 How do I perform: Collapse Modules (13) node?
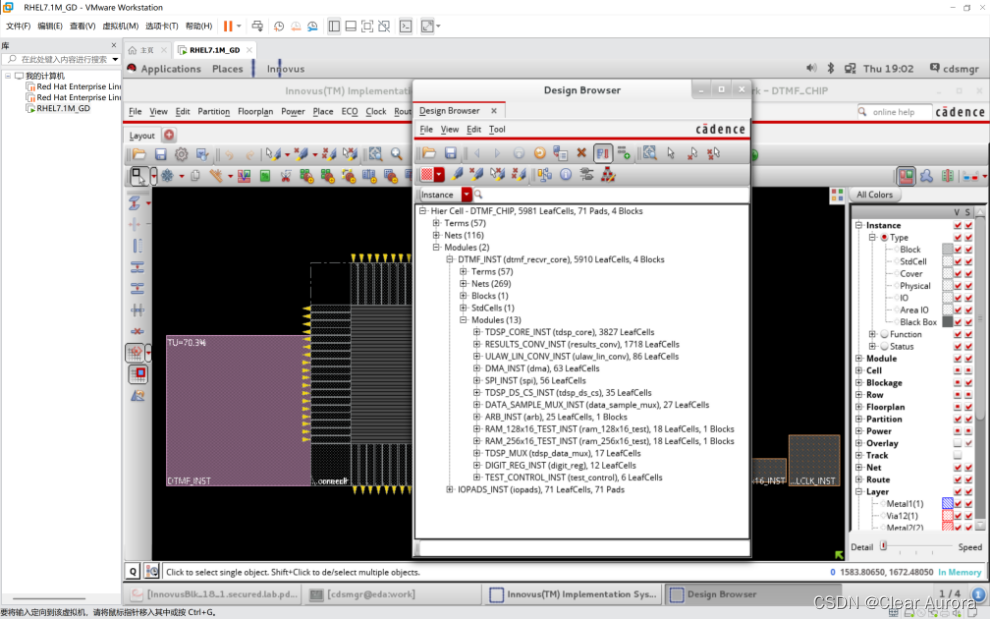pyautogui.click(x=463, y=319)
